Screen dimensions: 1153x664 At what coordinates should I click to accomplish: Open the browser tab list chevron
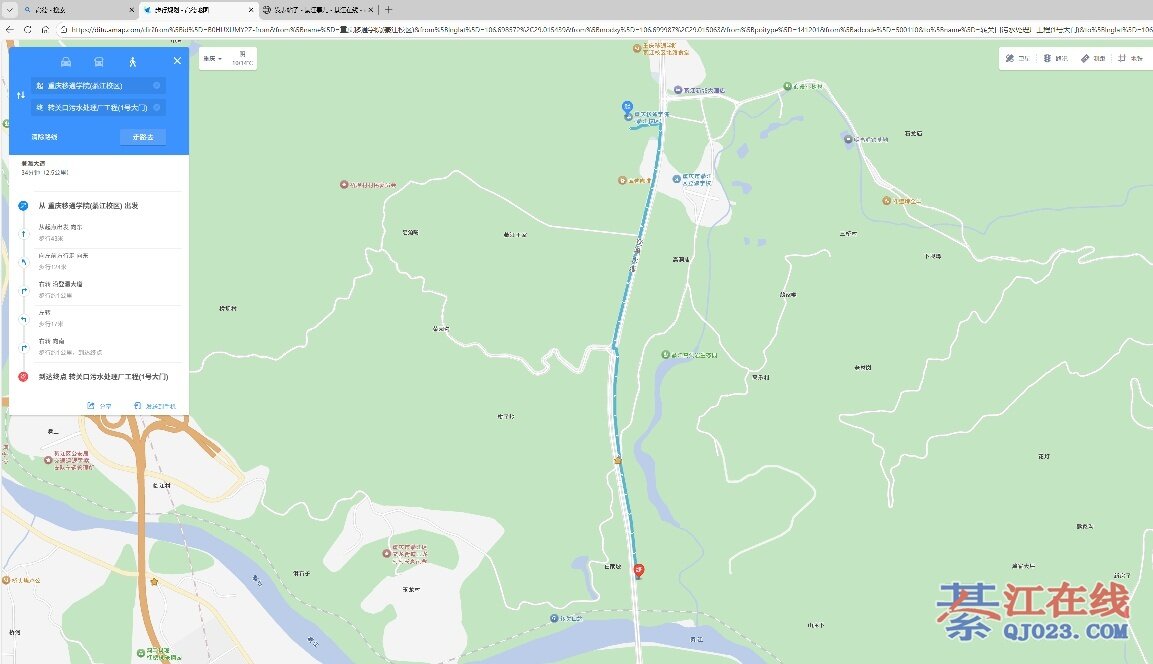click(x=9, y=9)
